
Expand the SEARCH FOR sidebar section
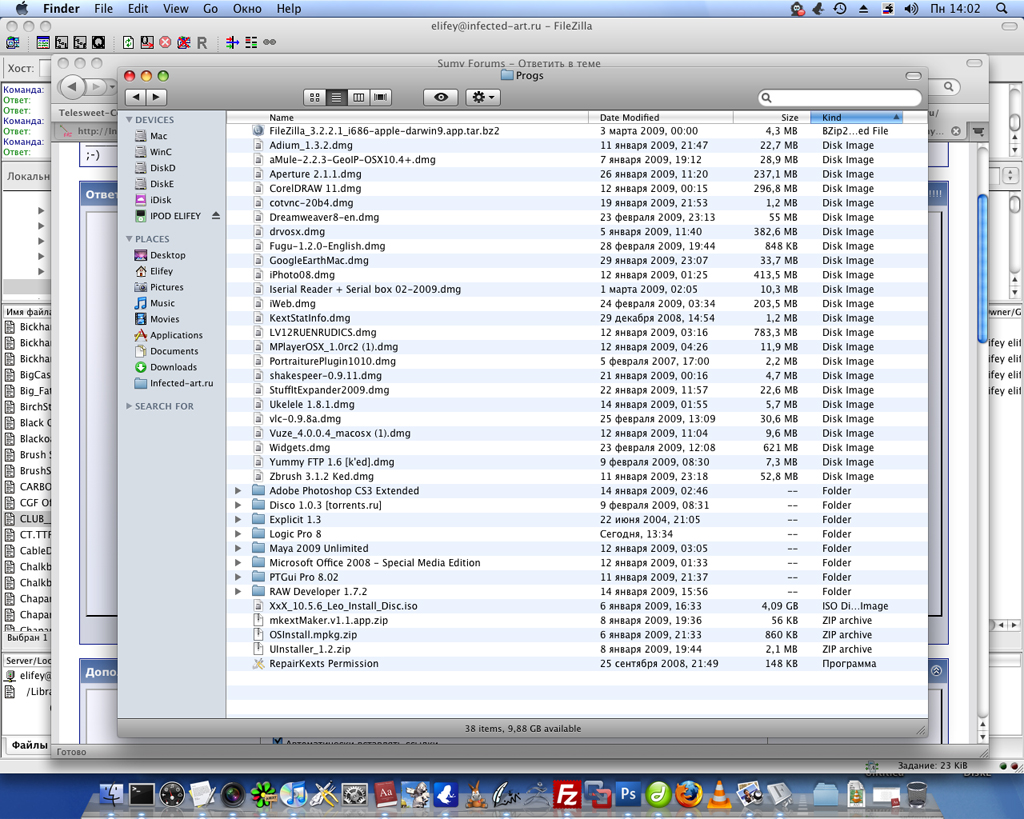(129, 406)
